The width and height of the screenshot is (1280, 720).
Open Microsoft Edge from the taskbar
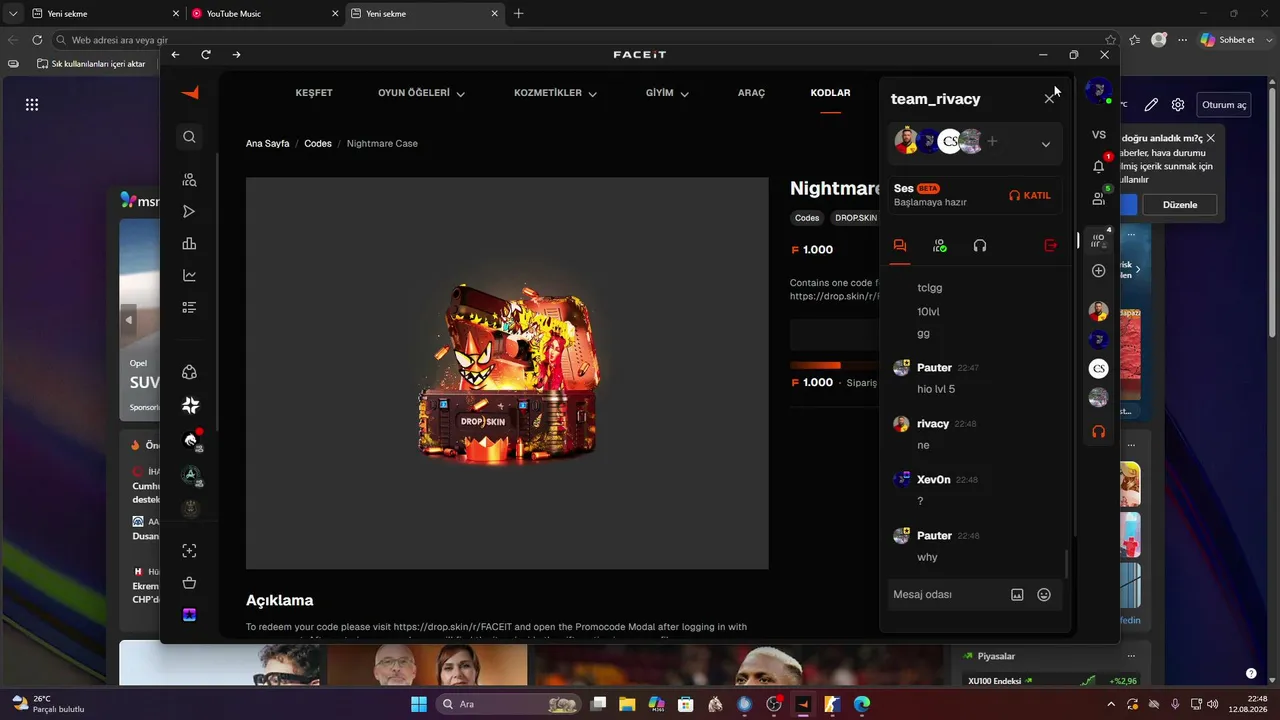point(861,704)
